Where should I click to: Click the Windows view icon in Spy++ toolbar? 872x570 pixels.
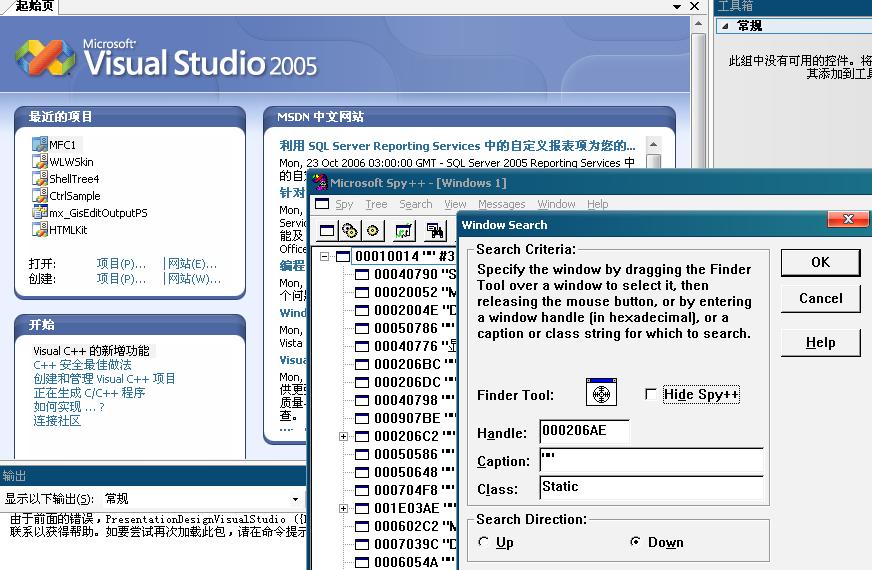[x=327, y=230]
